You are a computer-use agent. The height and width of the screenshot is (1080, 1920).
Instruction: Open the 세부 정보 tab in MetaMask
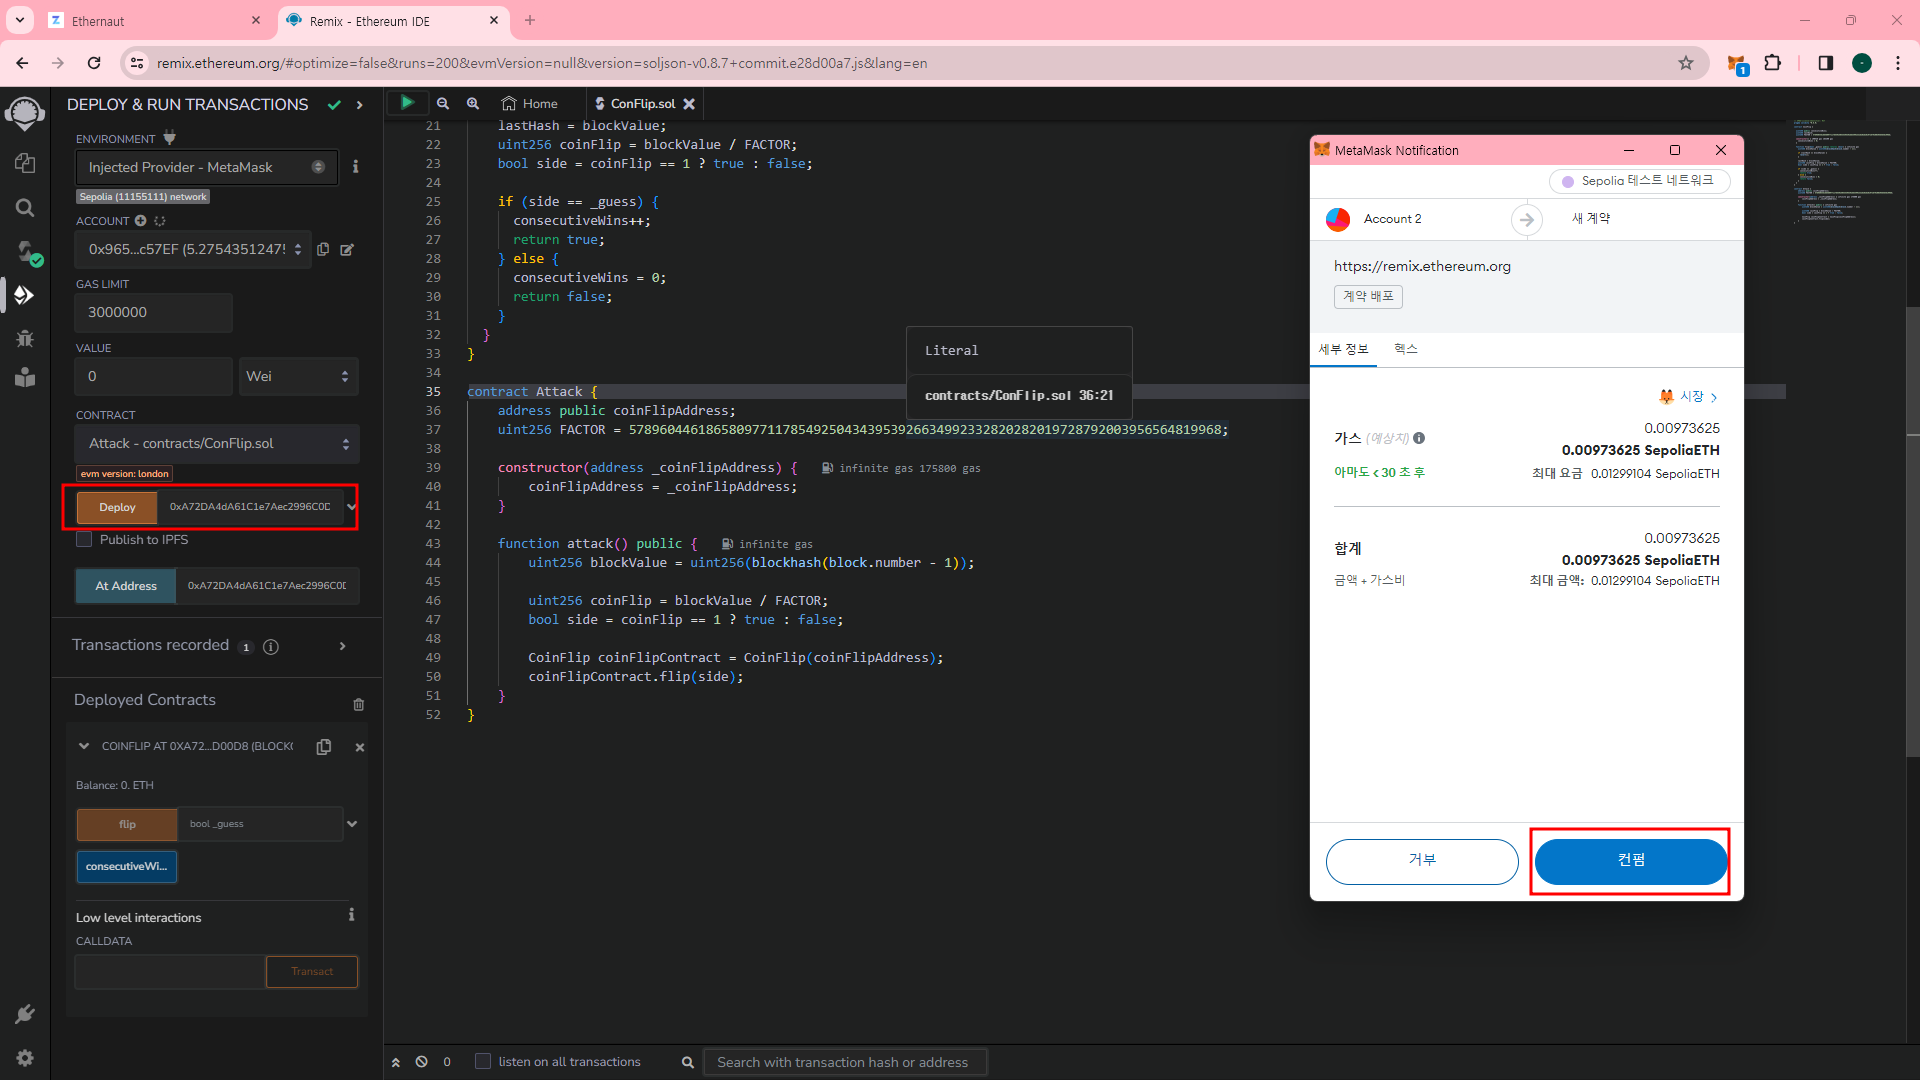[1343, 349]
